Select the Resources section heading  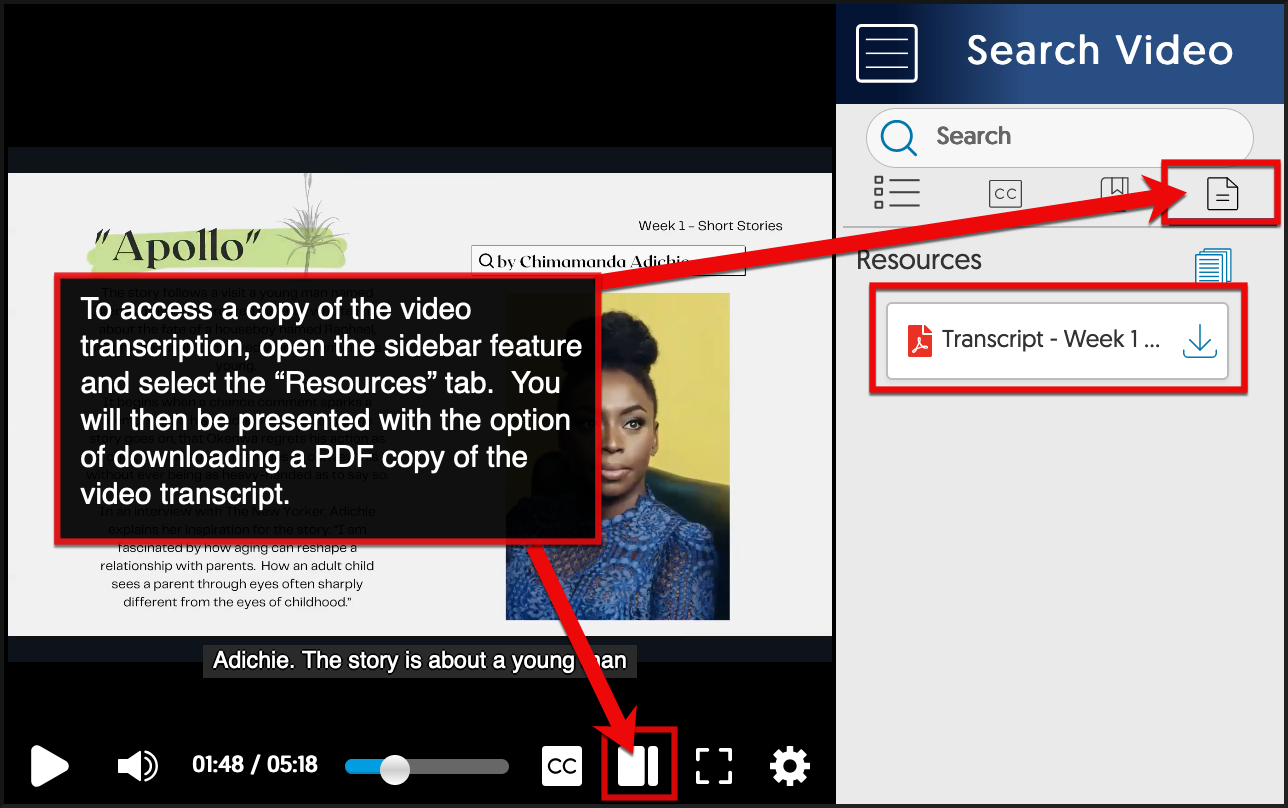tap(918, 260)
